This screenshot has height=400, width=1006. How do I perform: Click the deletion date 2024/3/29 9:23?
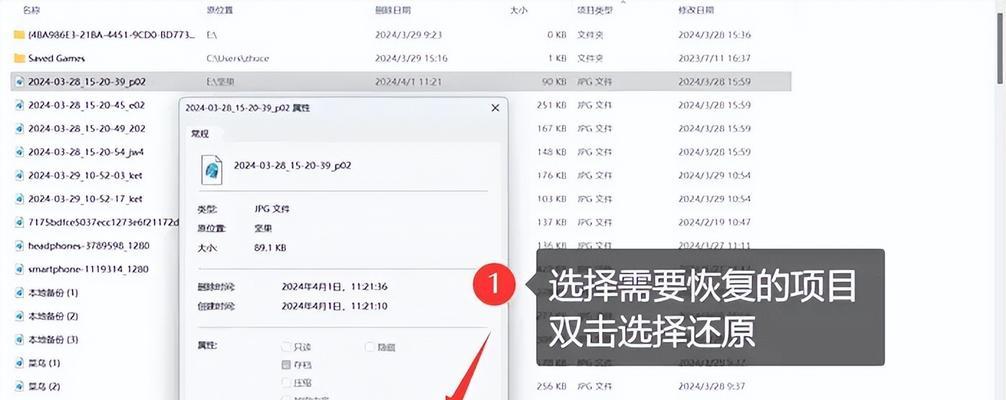(410, 35)
